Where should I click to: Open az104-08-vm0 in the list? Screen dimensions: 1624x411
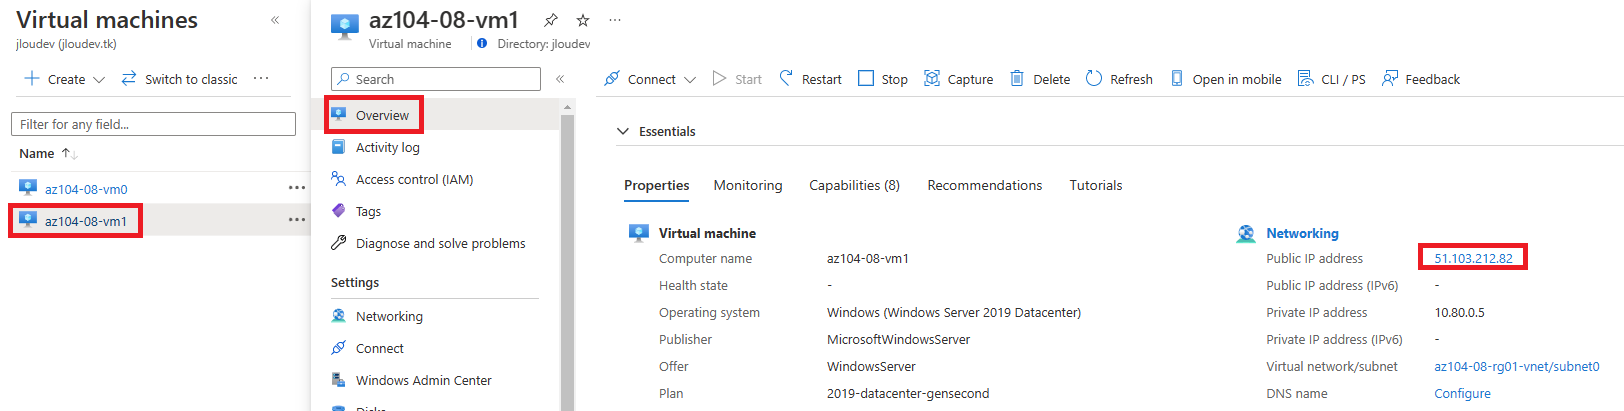[86, 189]
